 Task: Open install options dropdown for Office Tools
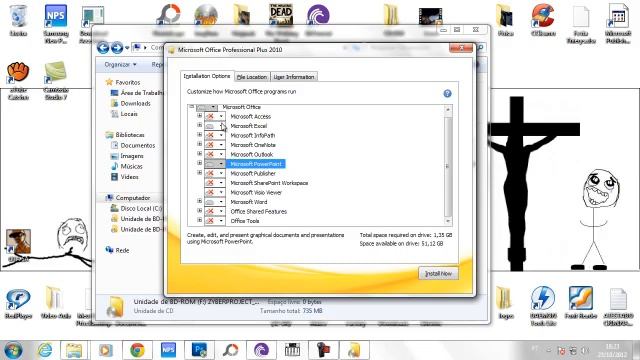[x=215, y=221]
